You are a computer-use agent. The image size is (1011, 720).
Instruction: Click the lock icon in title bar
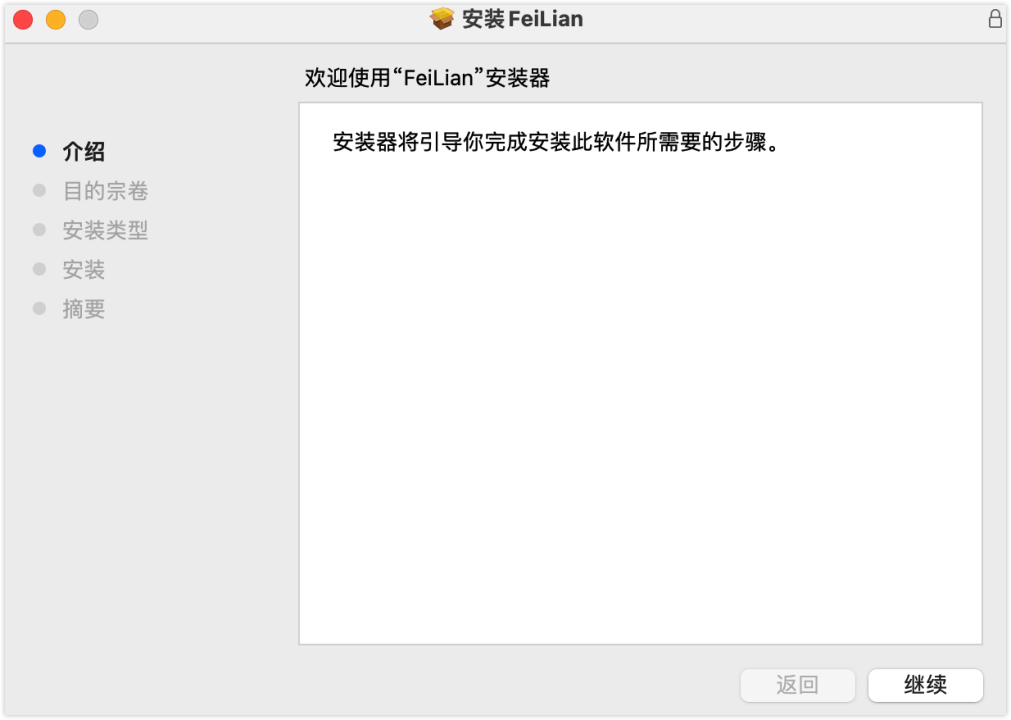tap(995, 19)
